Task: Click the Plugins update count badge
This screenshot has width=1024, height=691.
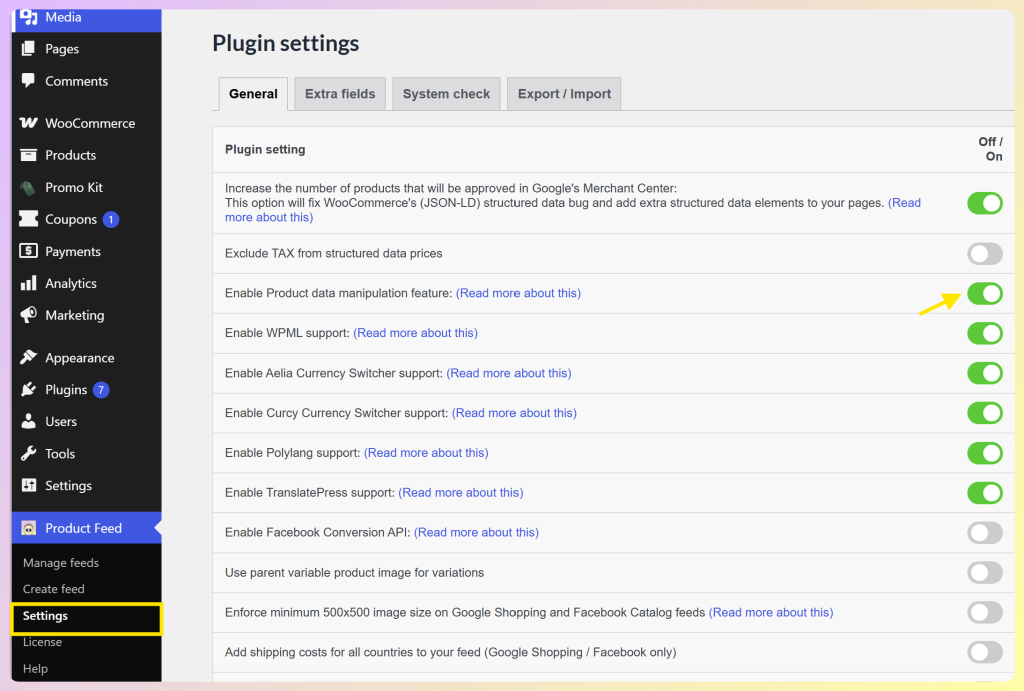Action: click(101, 390)
